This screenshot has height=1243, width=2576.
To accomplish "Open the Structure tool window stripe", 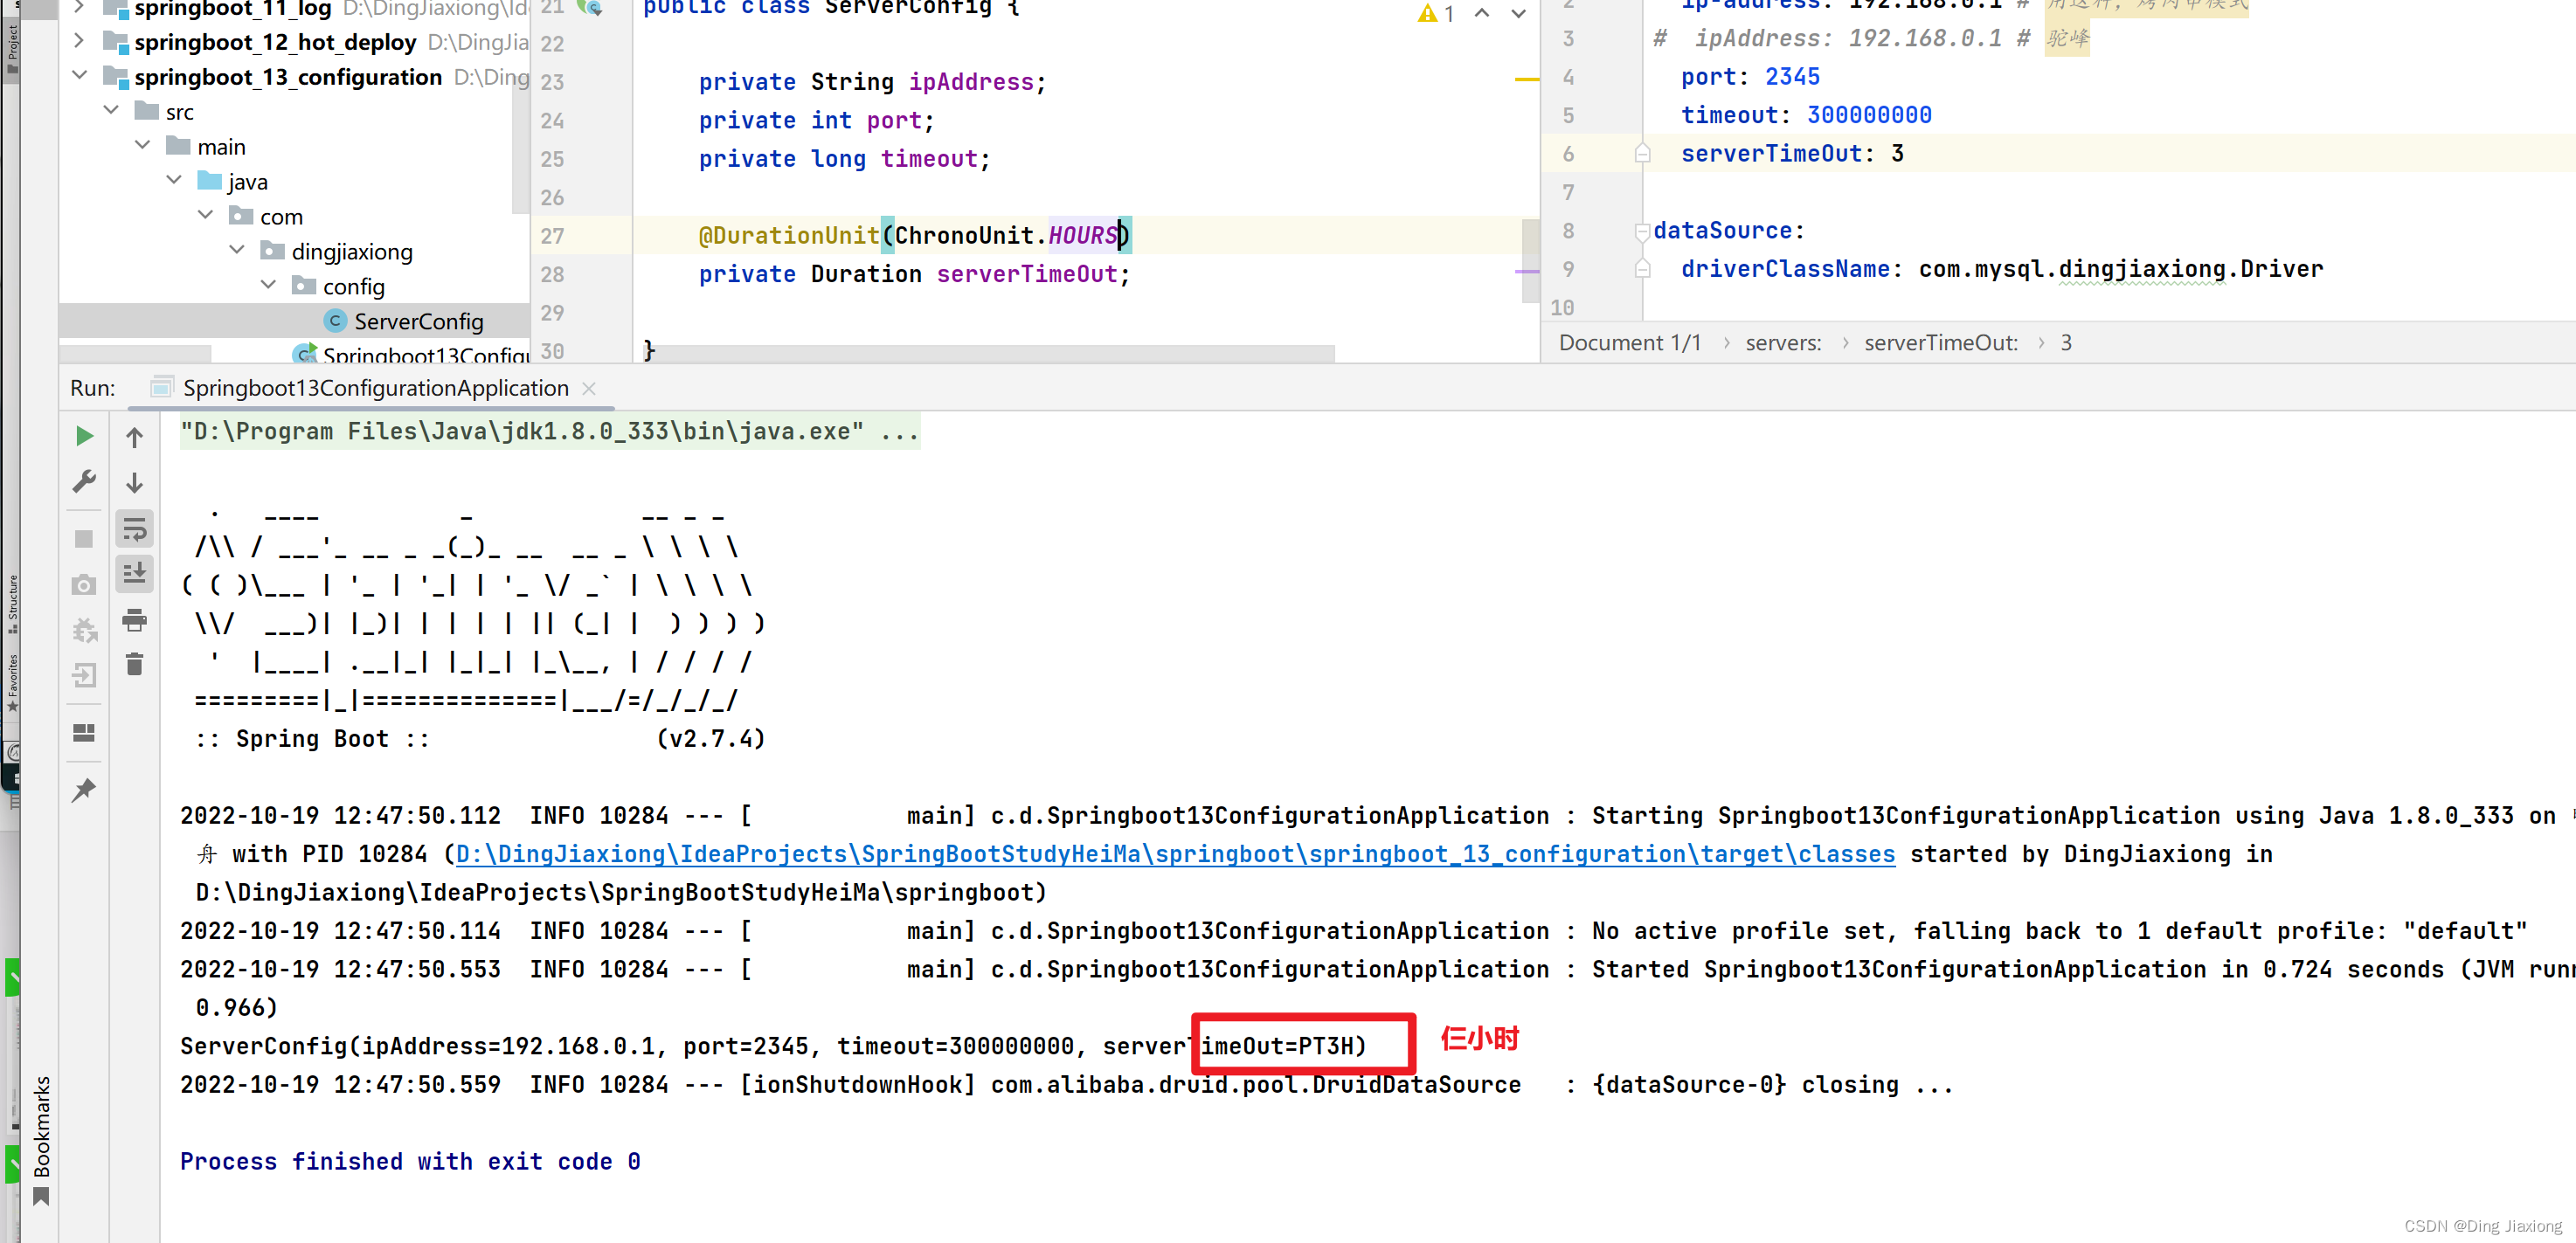I will click(x=12, y=603).
